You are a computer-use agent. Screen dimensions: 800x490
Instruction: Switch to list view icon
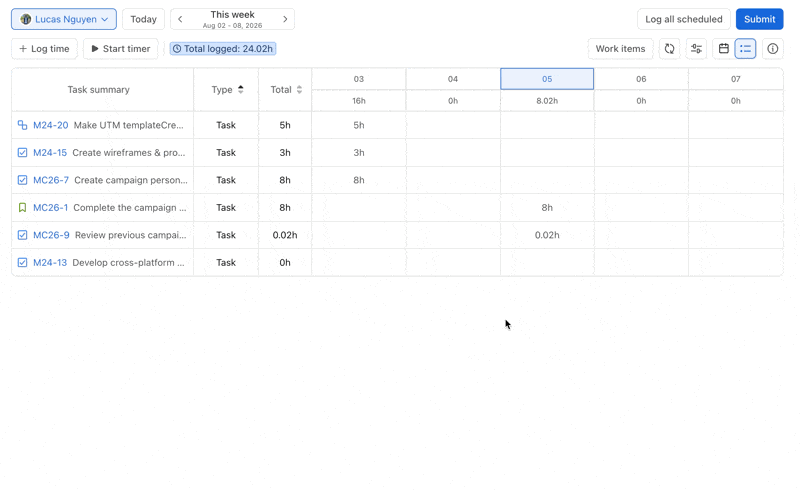click(x=745, y=49)
